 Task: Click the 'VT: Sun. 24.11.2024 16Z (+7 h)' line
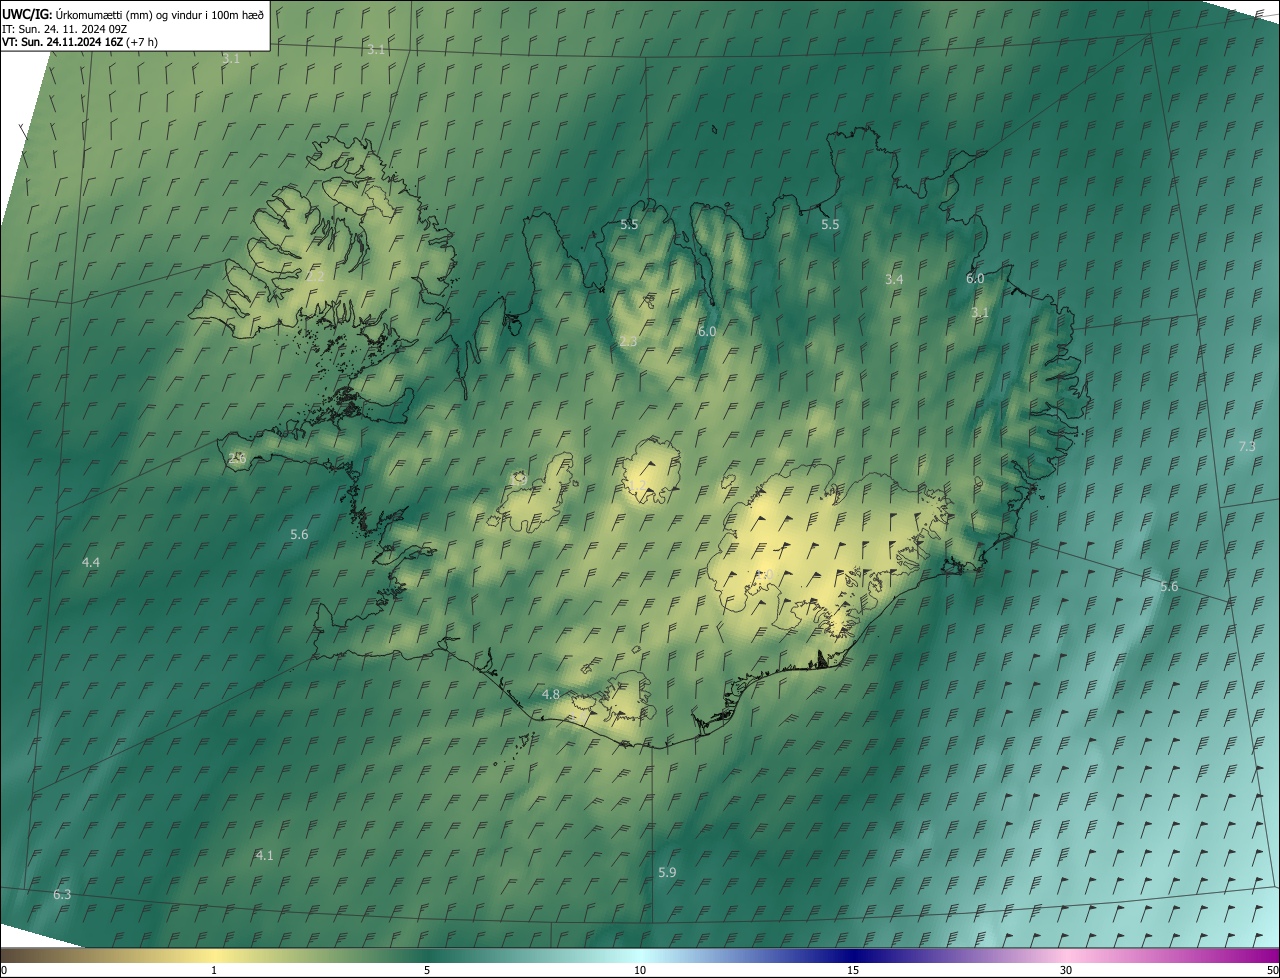[80, 42]
